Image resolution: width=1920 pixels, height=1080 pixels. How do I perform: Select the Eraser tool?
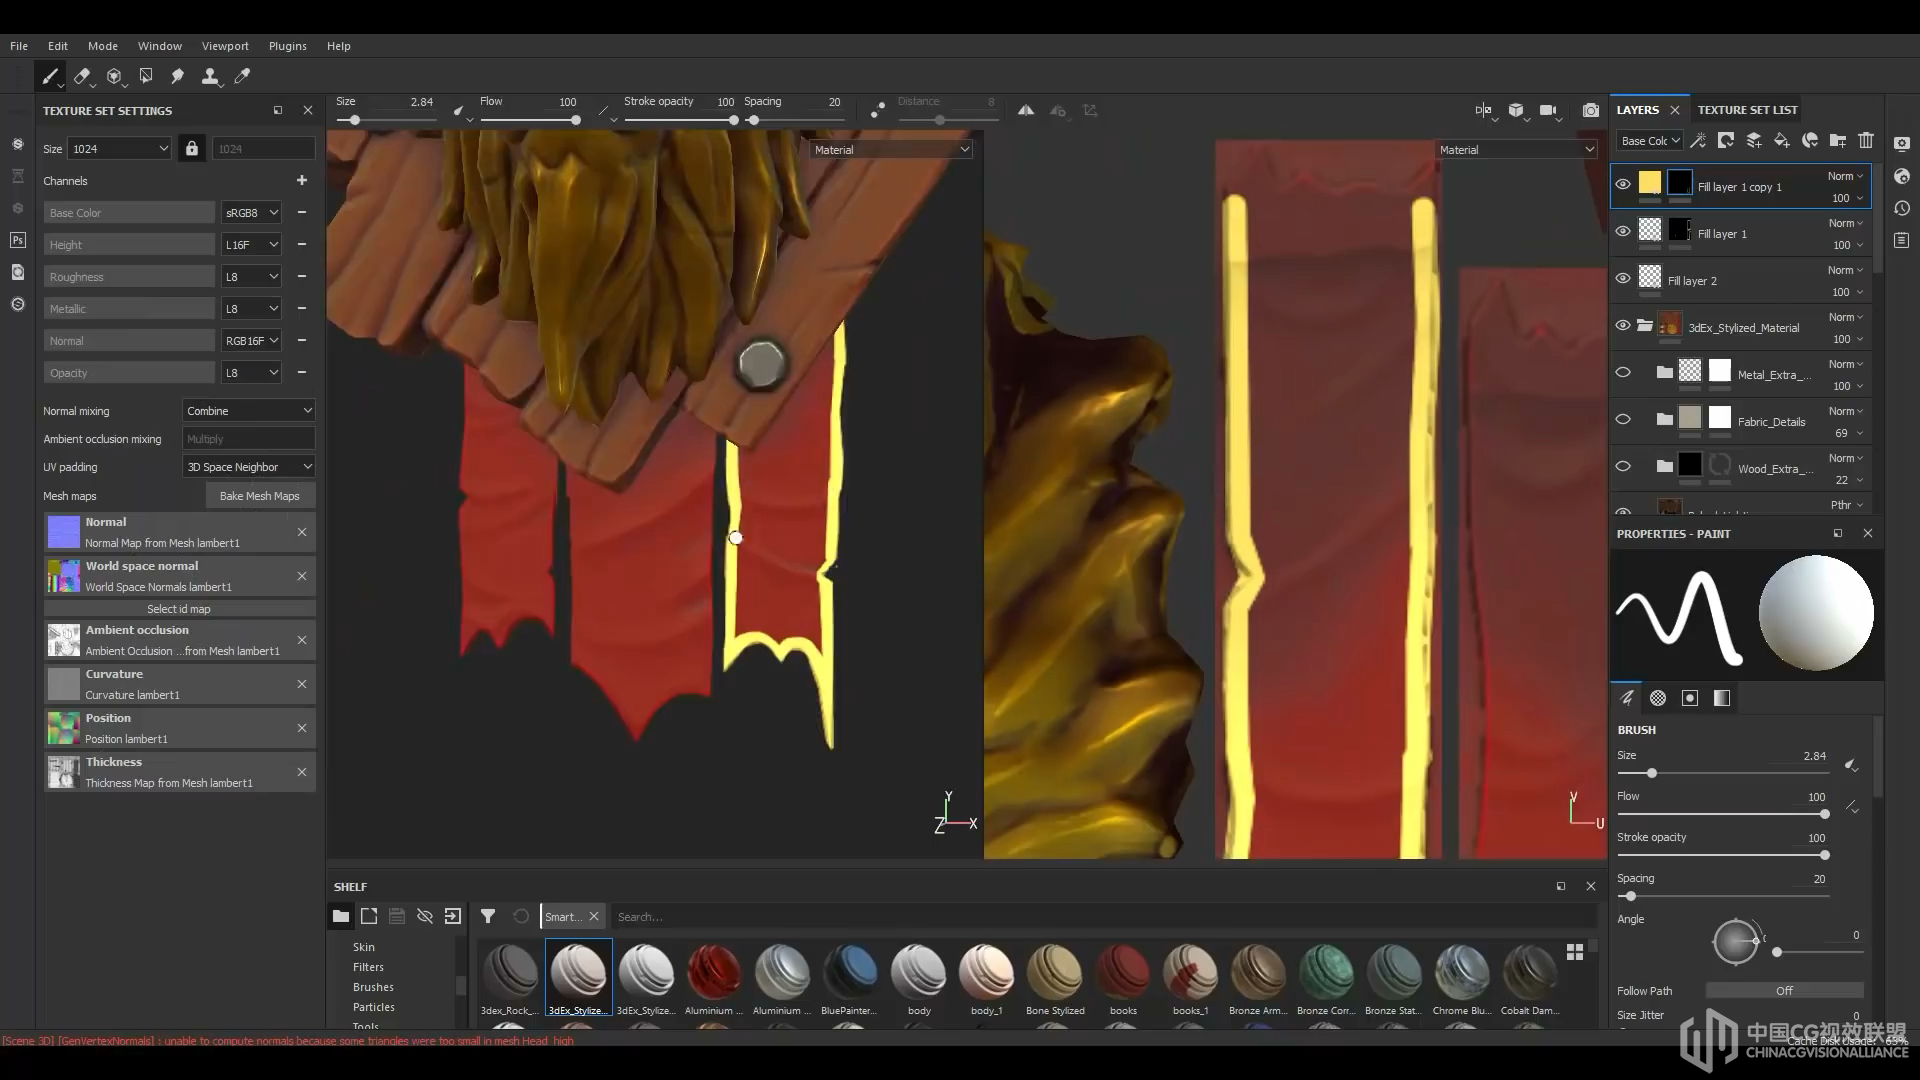[x=82, y=76]
